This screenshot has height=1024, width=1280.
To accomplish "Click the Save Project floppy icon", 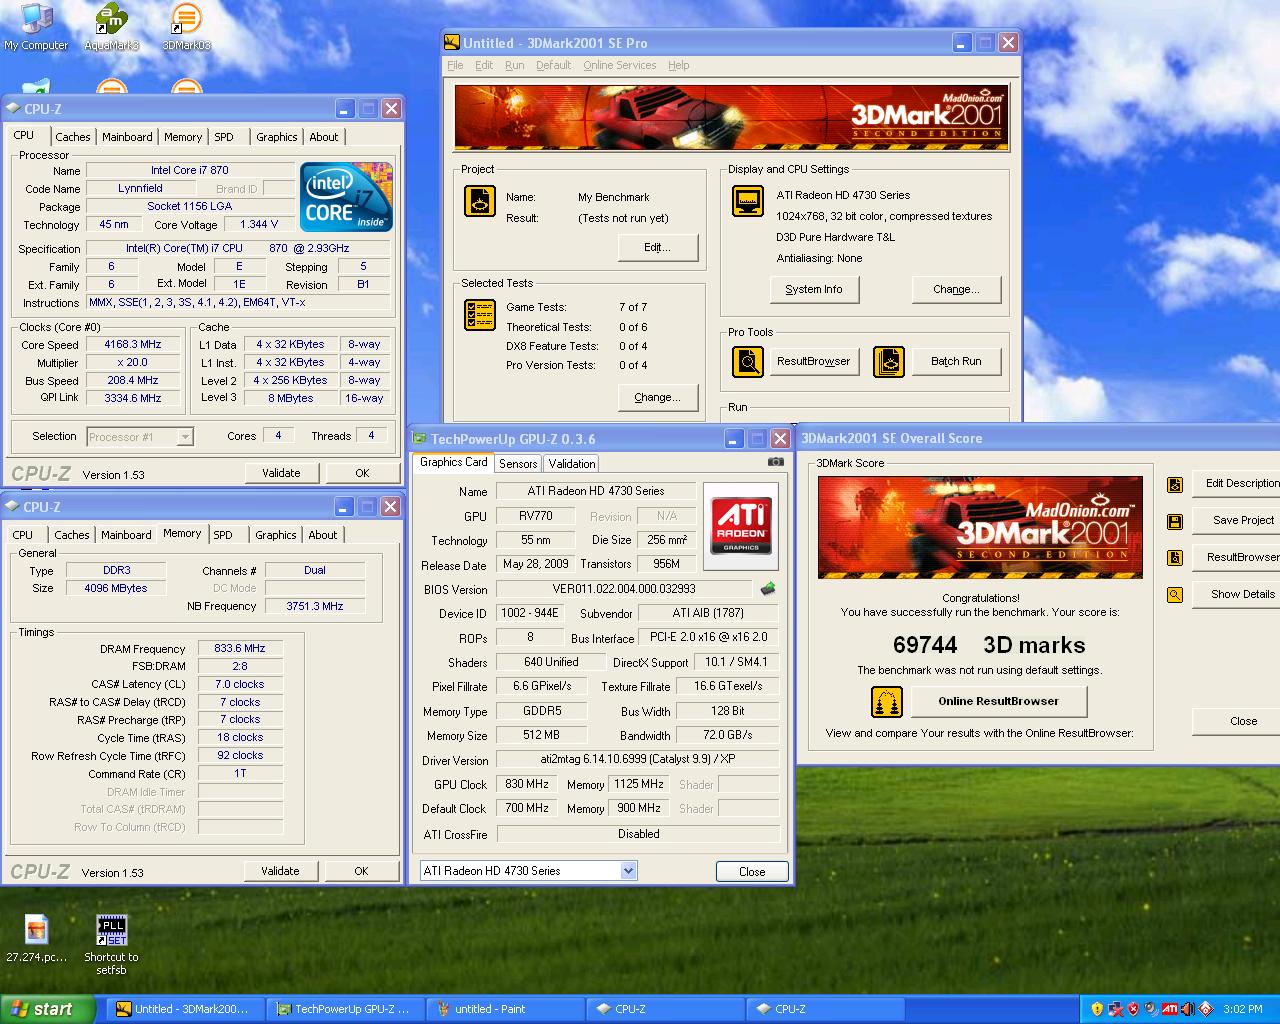I will tap(1175, 521).
